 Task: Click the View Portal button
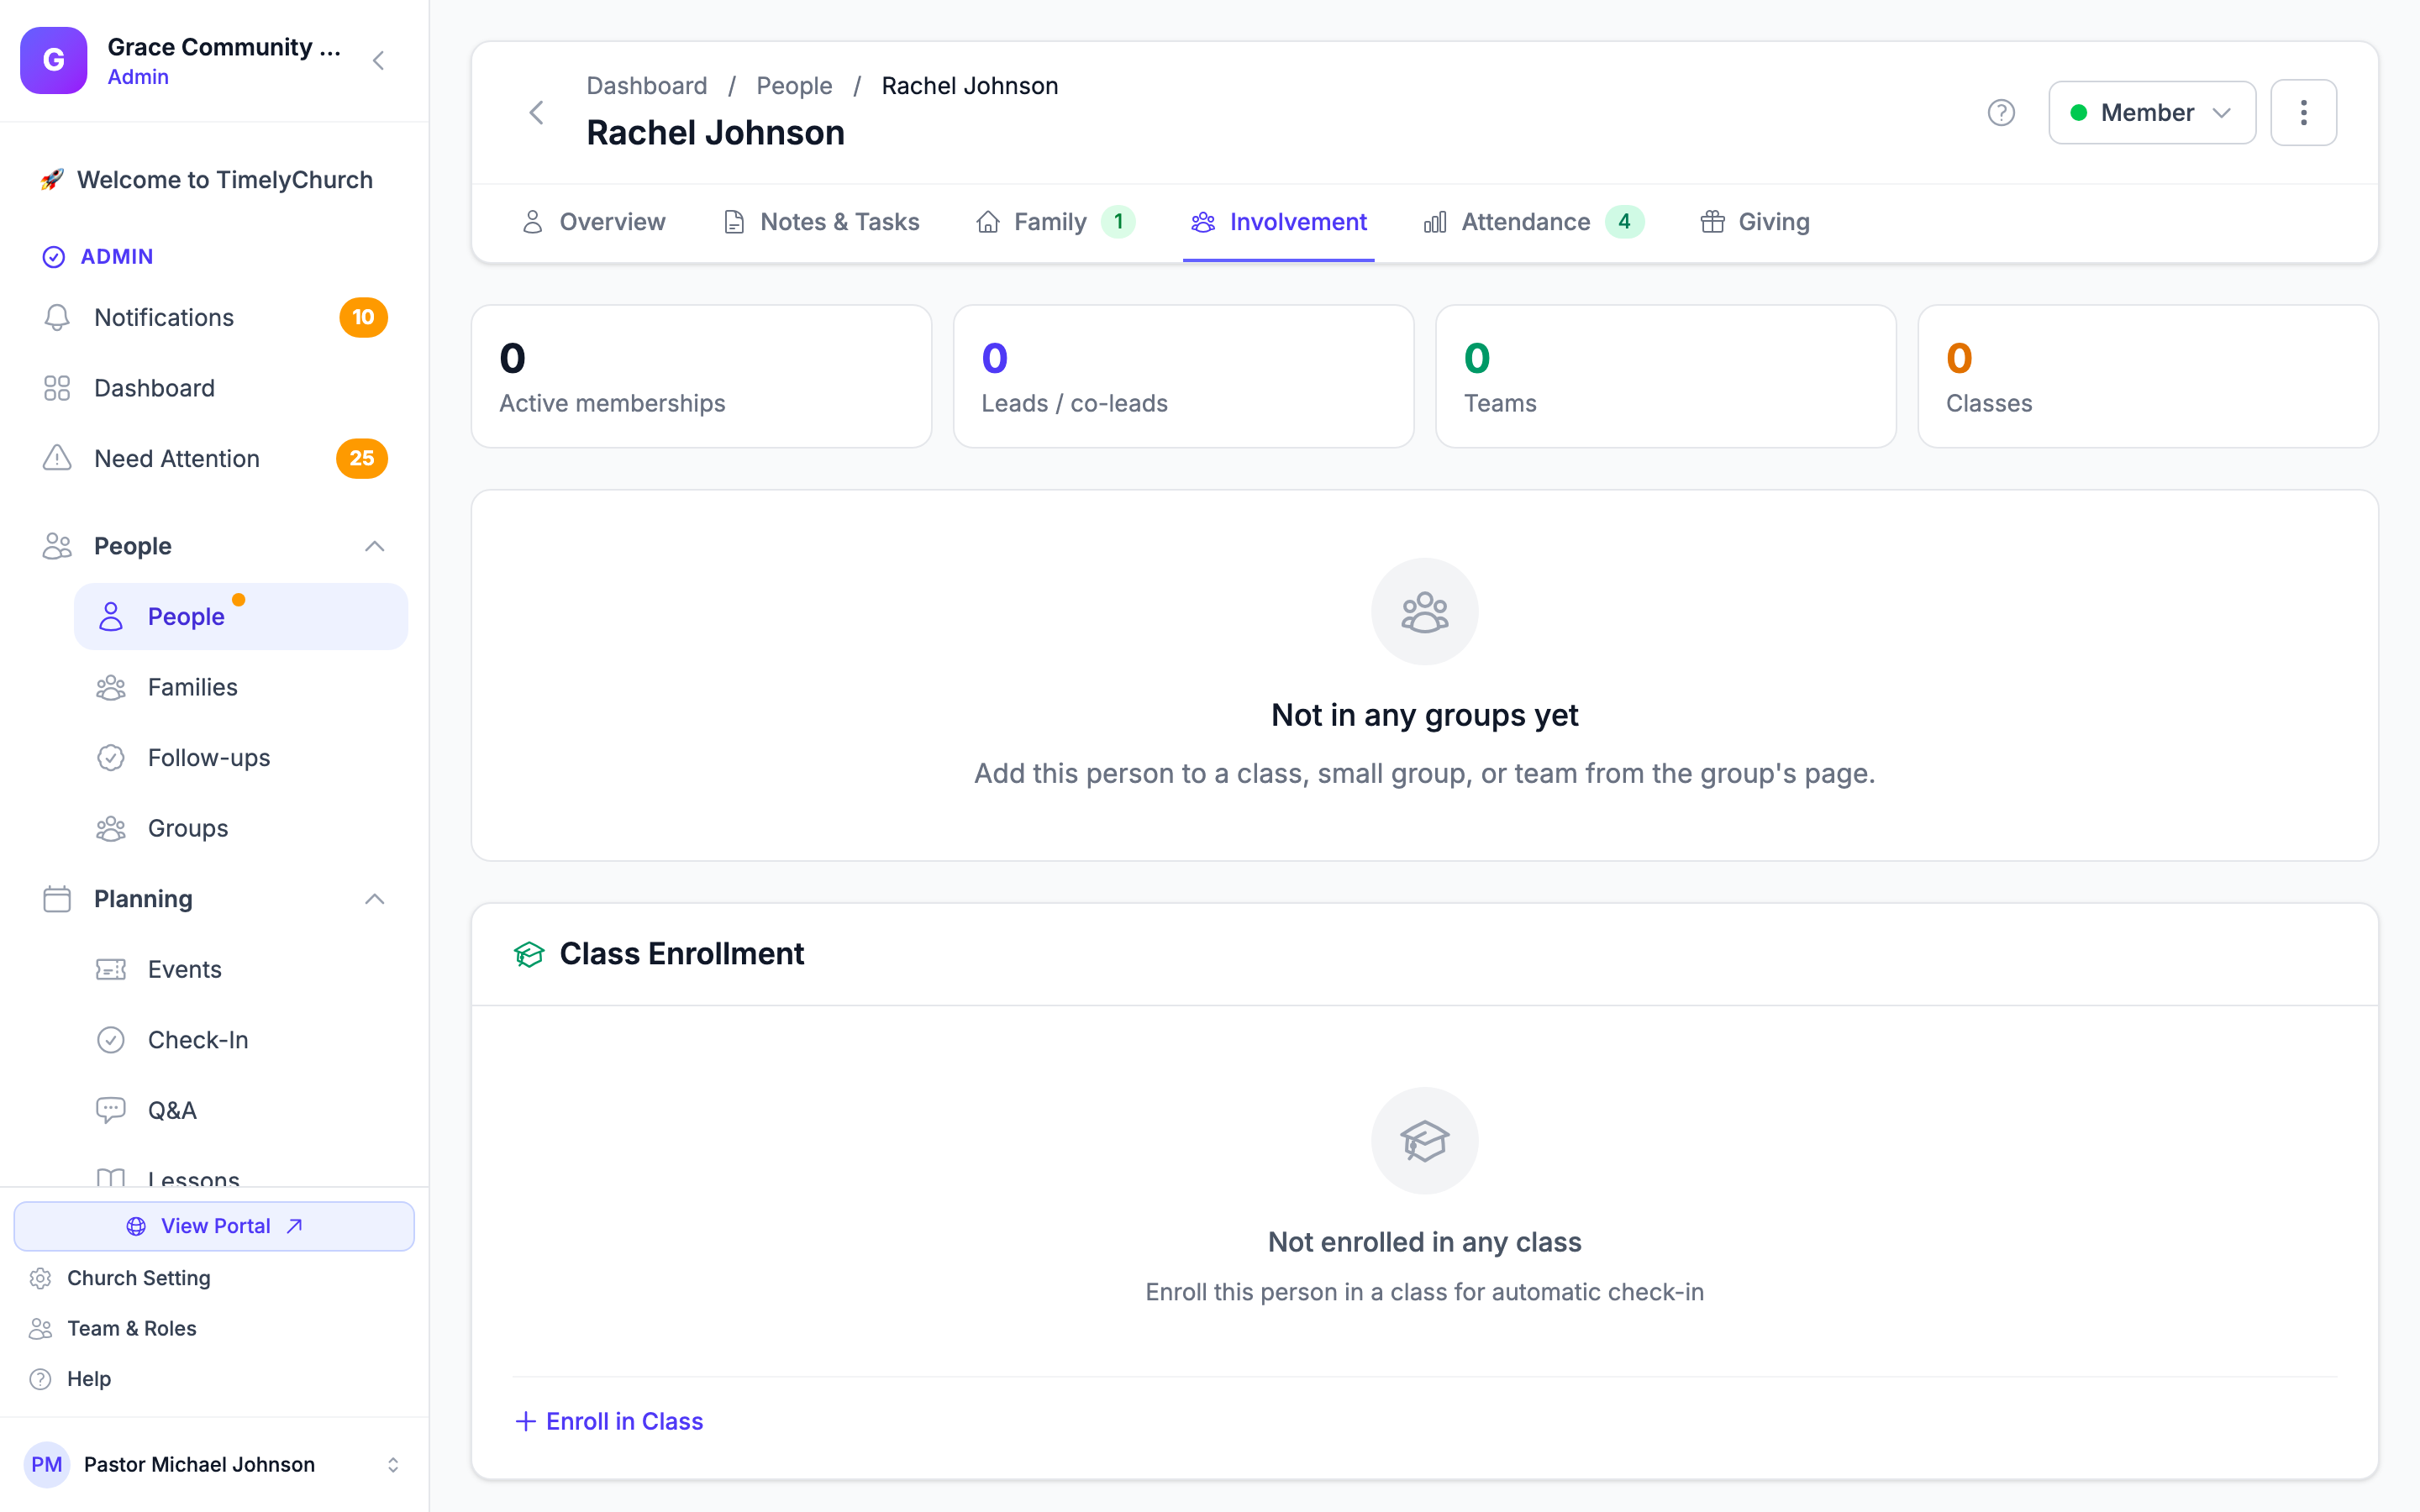pyautogui.click(x=214, y=1226)
